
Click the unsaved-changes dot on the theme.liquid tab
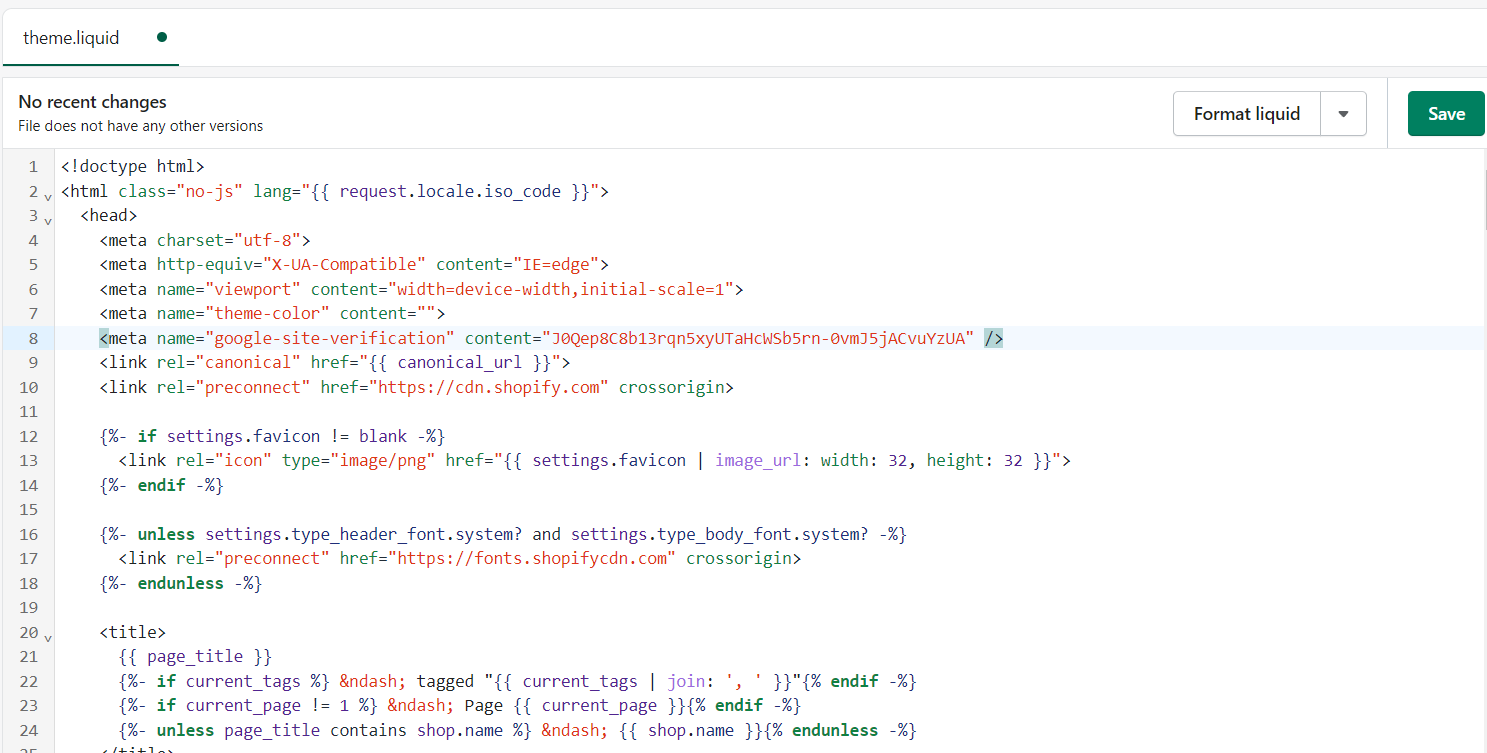click(x=162, y=37)
